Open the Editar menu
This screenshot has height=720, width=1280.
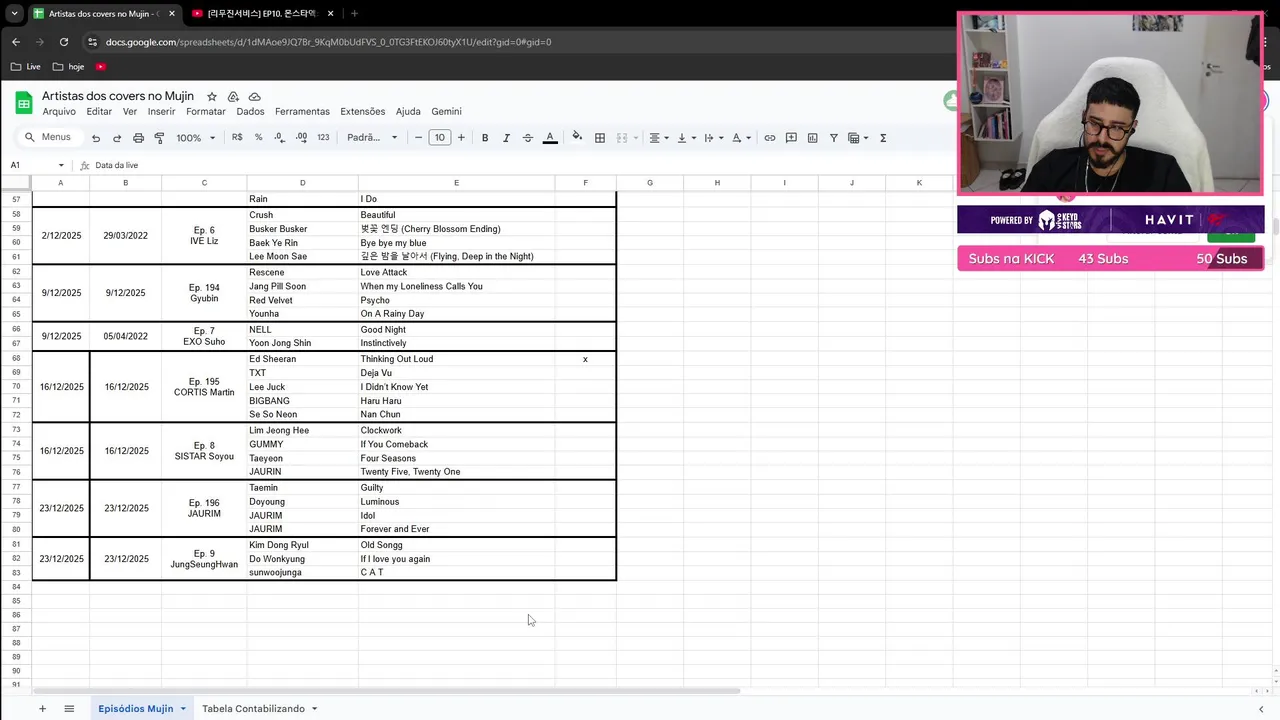(99, 111)
